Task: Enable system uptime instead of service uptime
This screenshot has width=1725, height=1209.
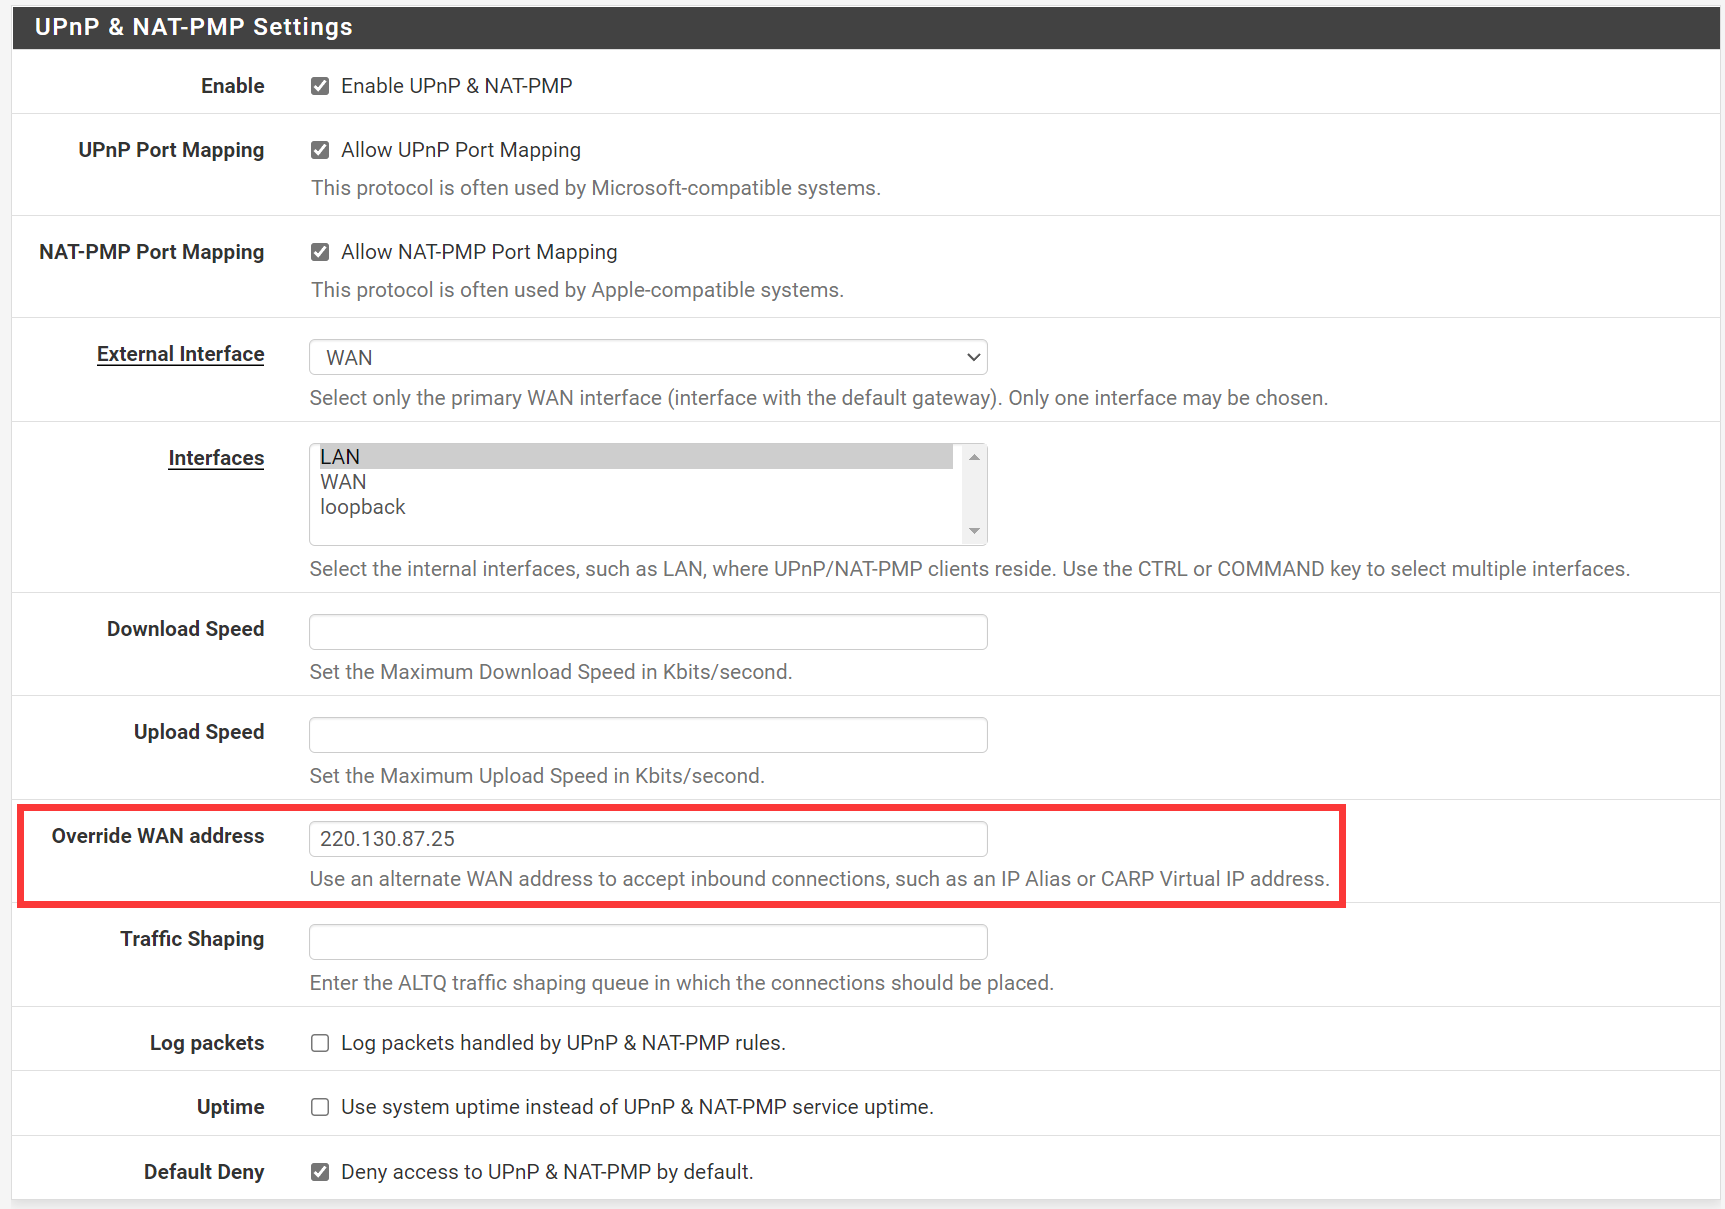Action: coord(320,1107)
